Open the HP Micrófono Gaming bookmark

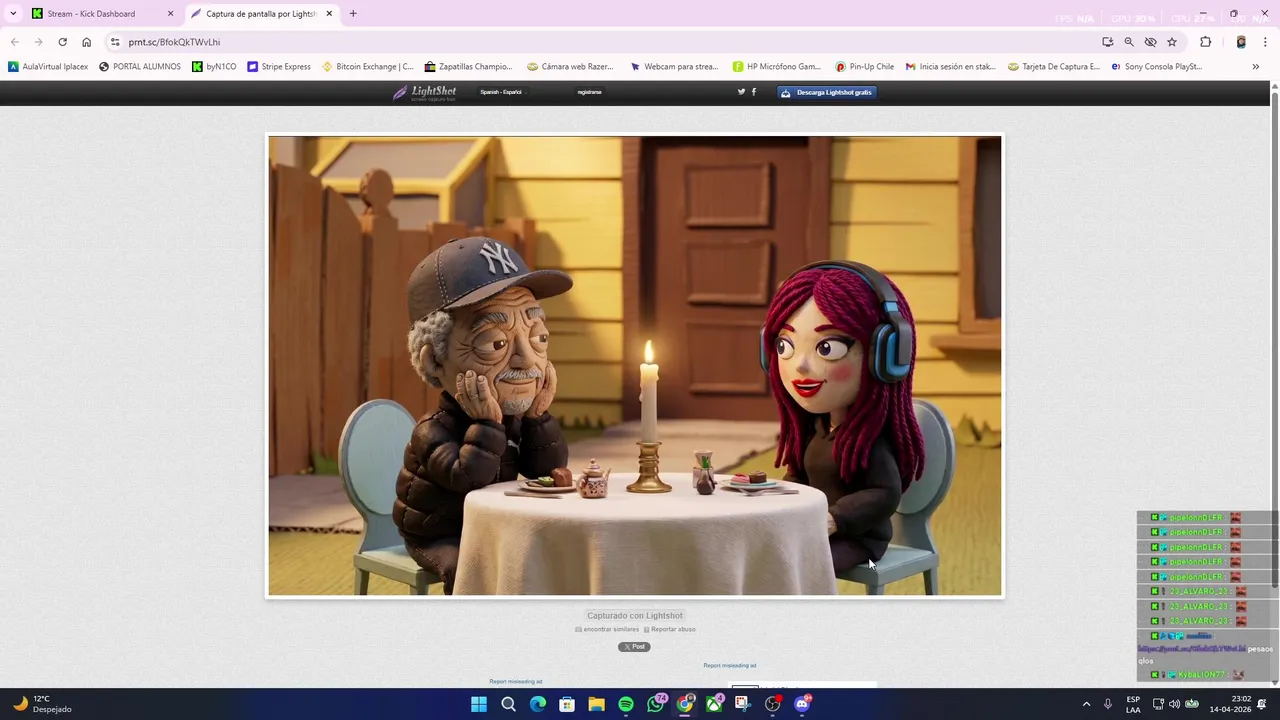pos(777,67)
